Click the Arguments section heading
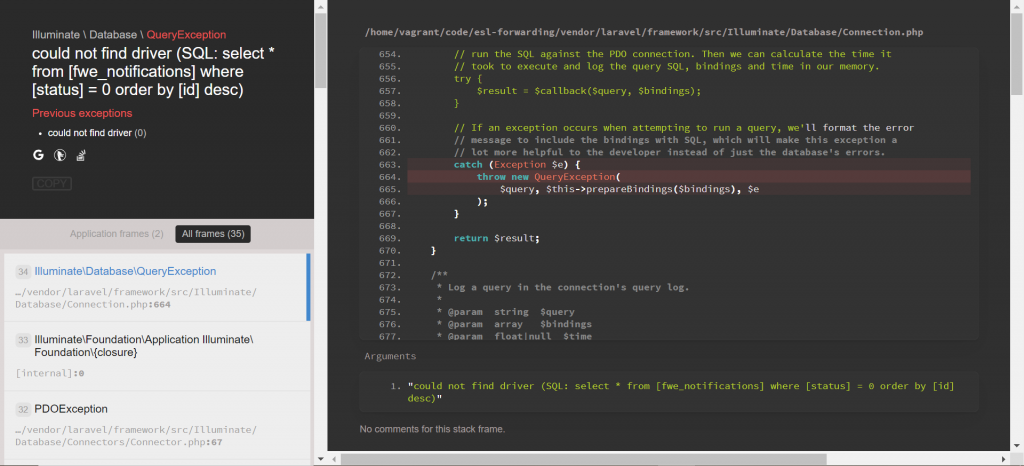The image size is (1024, 466). (390, 356)
